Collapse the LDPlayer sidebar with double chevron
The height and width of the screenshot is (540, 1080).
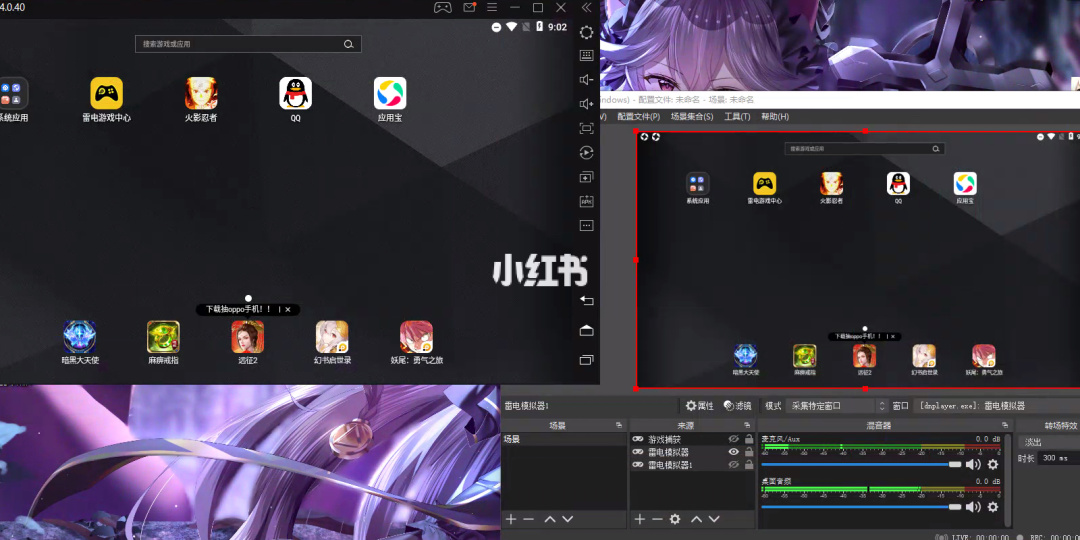(586, 8)
